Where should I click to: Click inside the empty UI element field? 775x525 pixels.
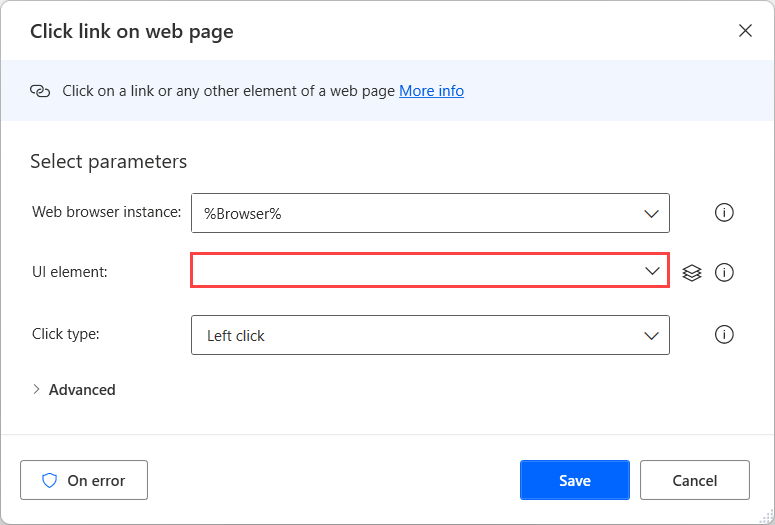tap(410, 271)
